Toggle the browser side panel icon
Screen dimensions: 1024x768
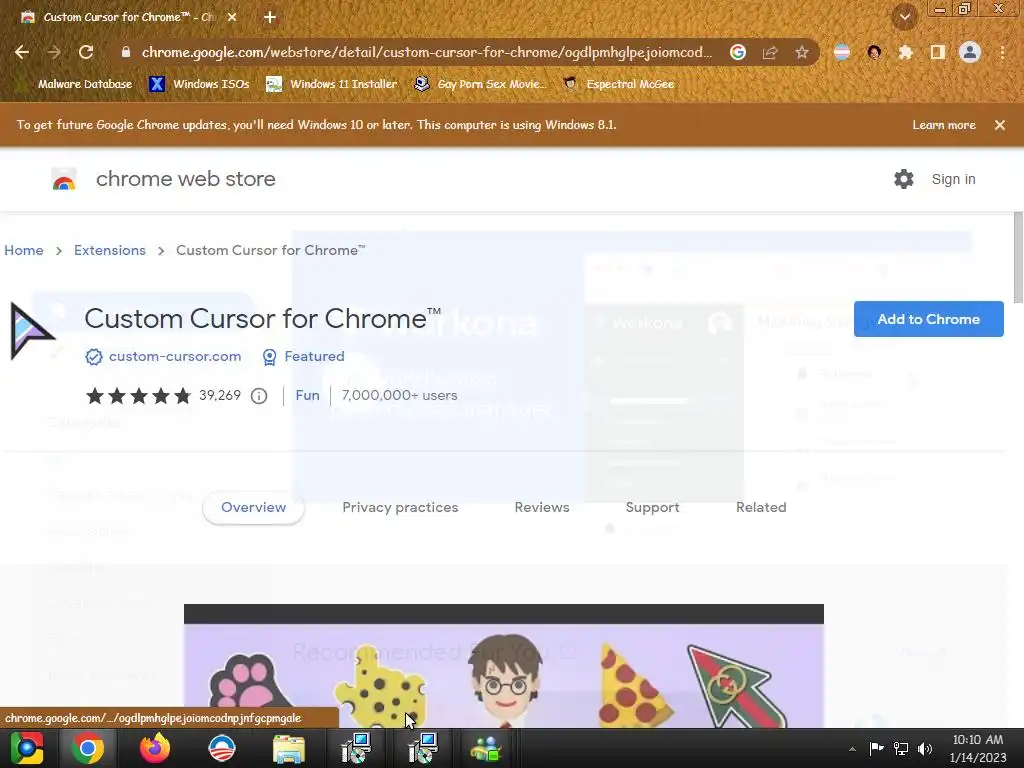tap(938, 52)
